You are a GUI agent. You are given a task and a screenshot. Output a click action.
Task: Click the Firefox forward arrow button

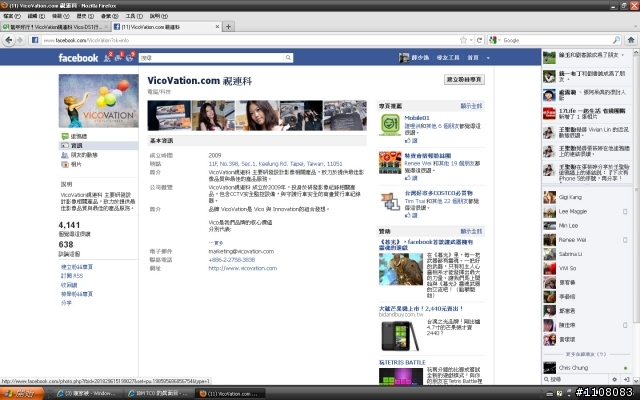pos(20,40)
